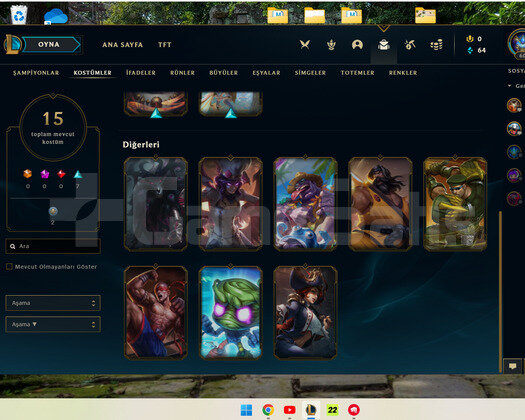Open the chat bubble icon
The image size is (525, 420).
tap(512, 366)
